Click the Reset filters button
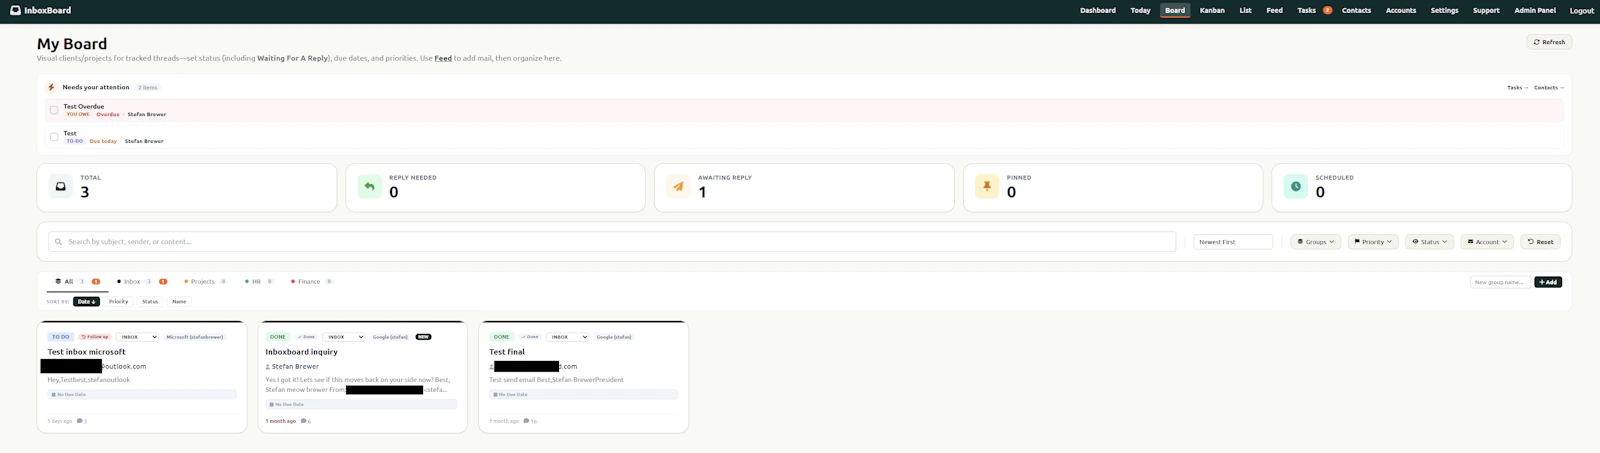 [x=1540, y=242]
